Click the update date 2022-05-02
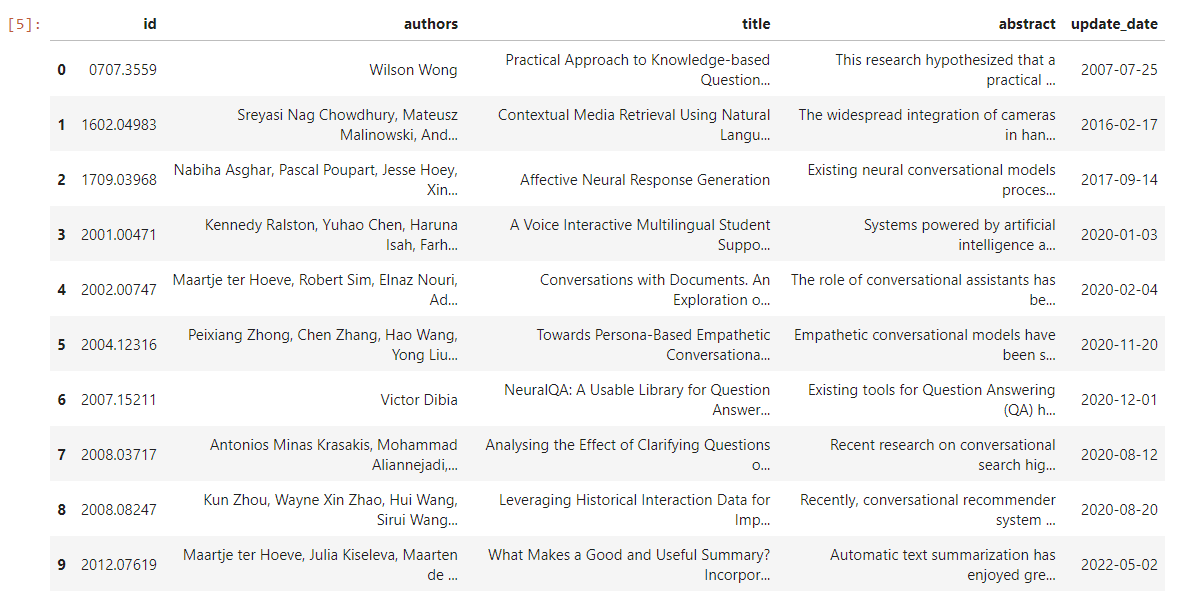Image resolution: width=1192 pixels, height=599 pixels. (1119, 565)
